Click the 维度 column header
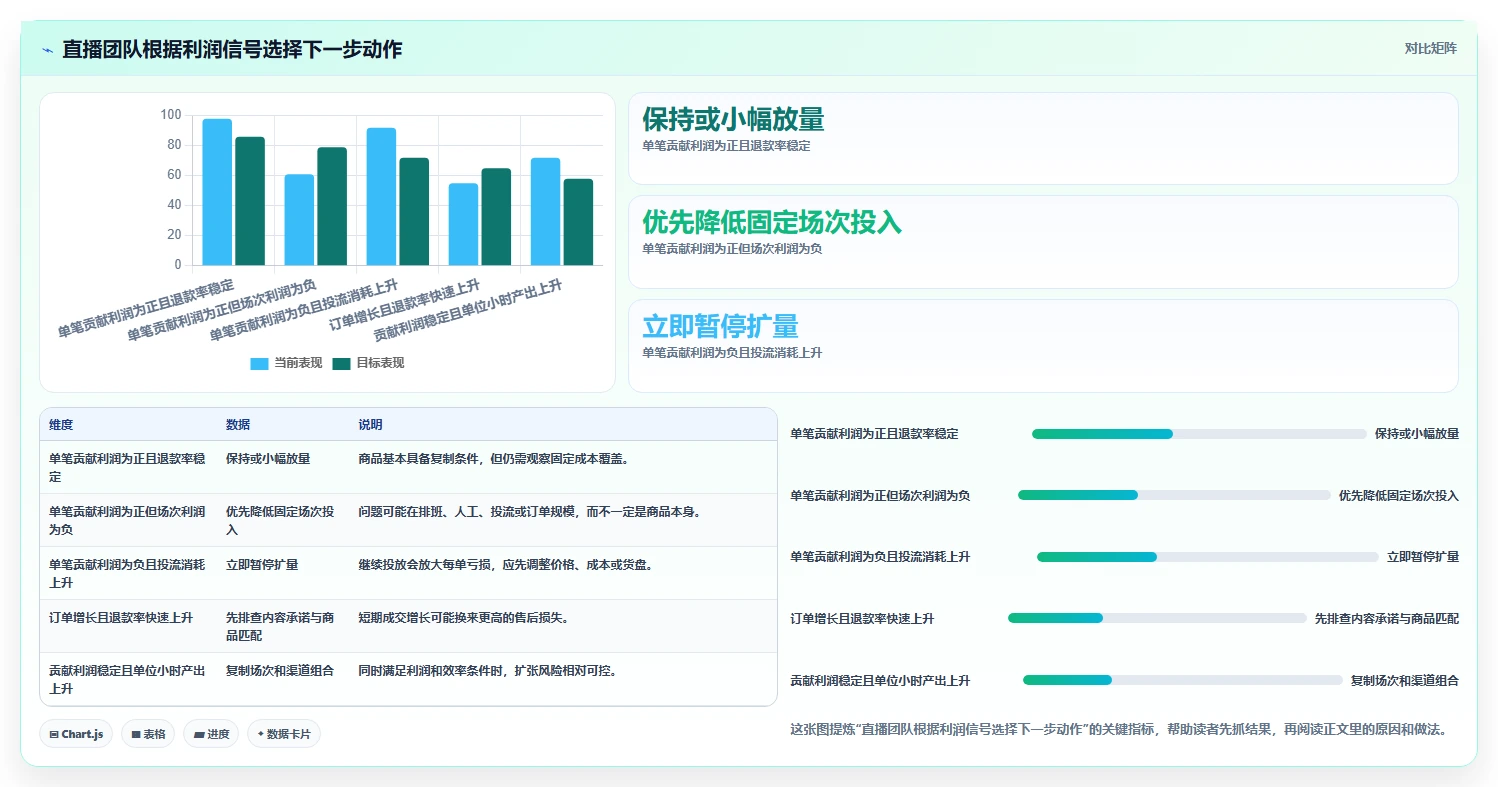 (x=61, y=425)
